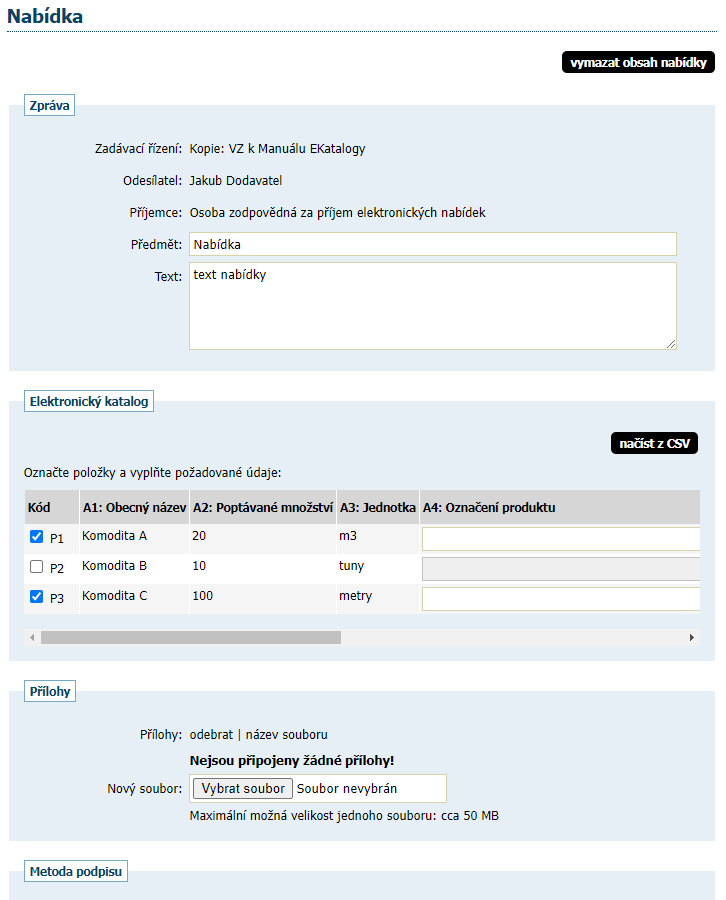Screen dimensions: 726x900
Task: Select the 'Zpráva' section label
Action: [x=49, y=105]
